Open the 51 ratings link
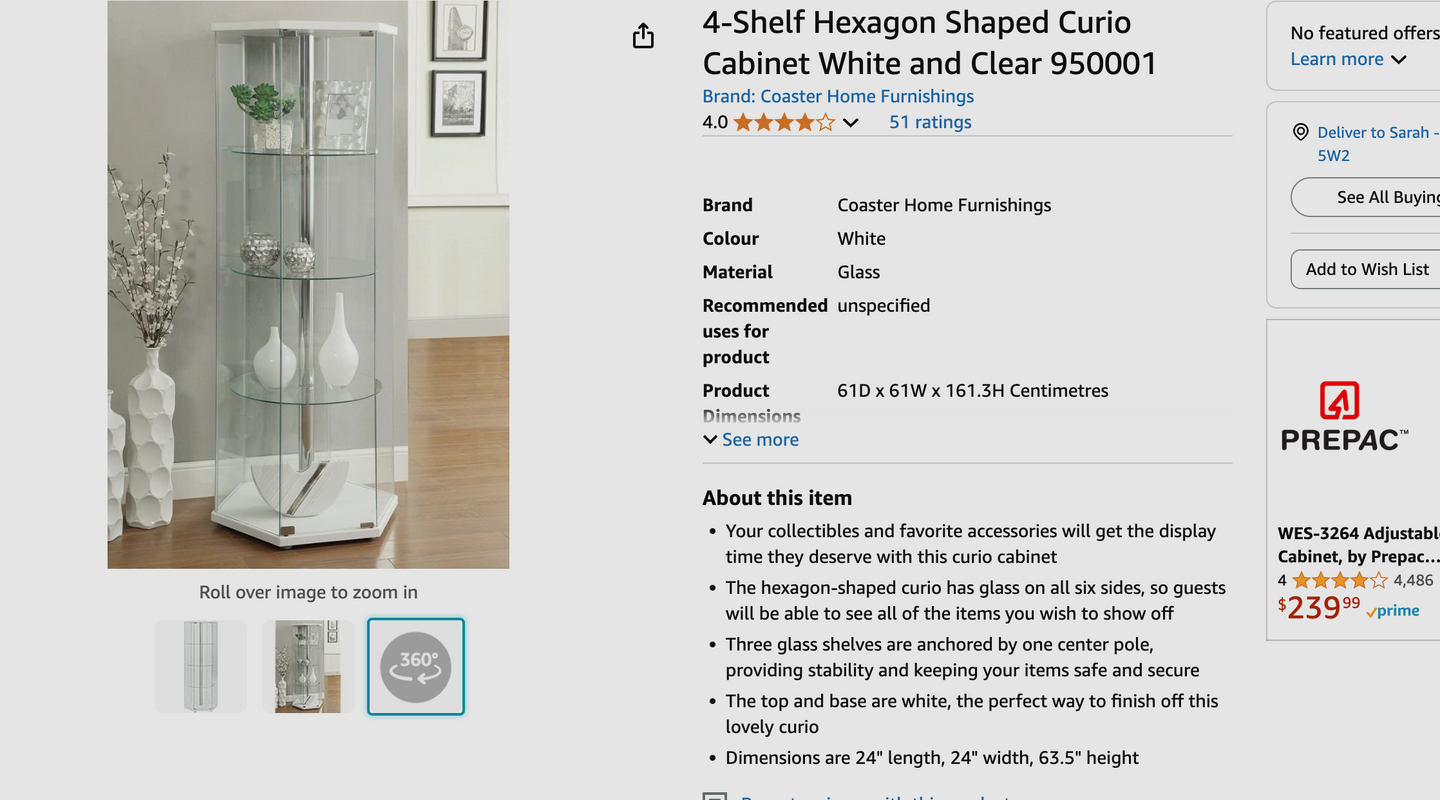The width and height of the screenshot is (1440, 800). [x=930, y=122]
